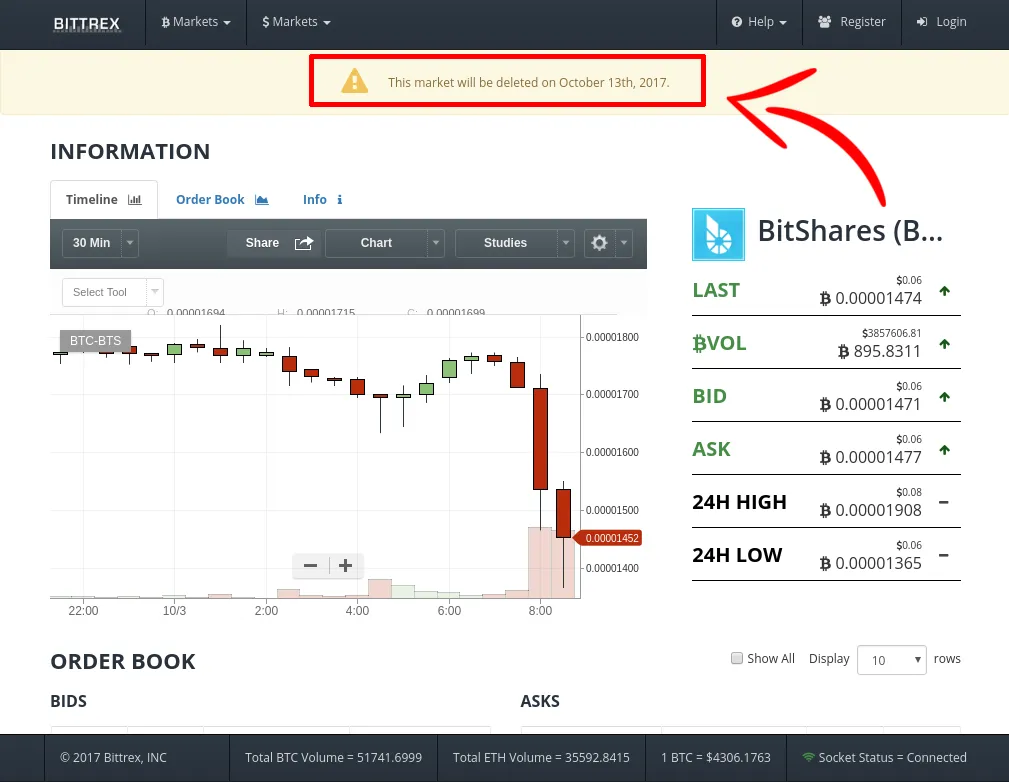Click the Total BTC Volume status entry
Screen dimensions: 1009x782
point(333,758)
